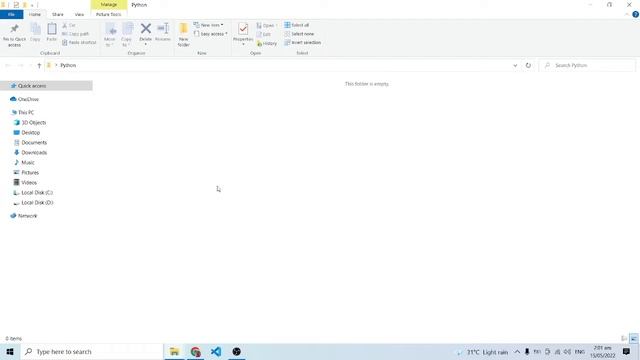
Task: Click Invert selection in ribbon
Action: (x=302, y=42)
